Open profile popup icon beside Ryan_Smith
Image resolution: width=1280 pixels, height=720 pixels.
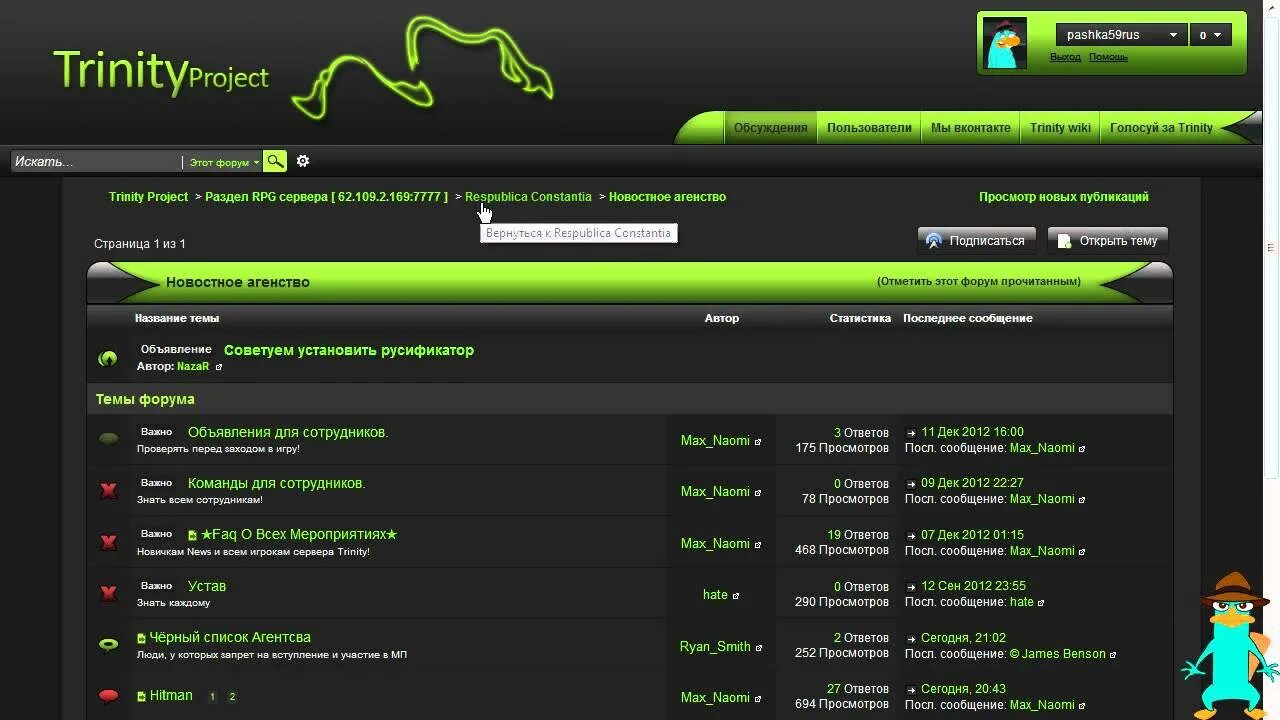pyautogui.click(x=758, y=648)
